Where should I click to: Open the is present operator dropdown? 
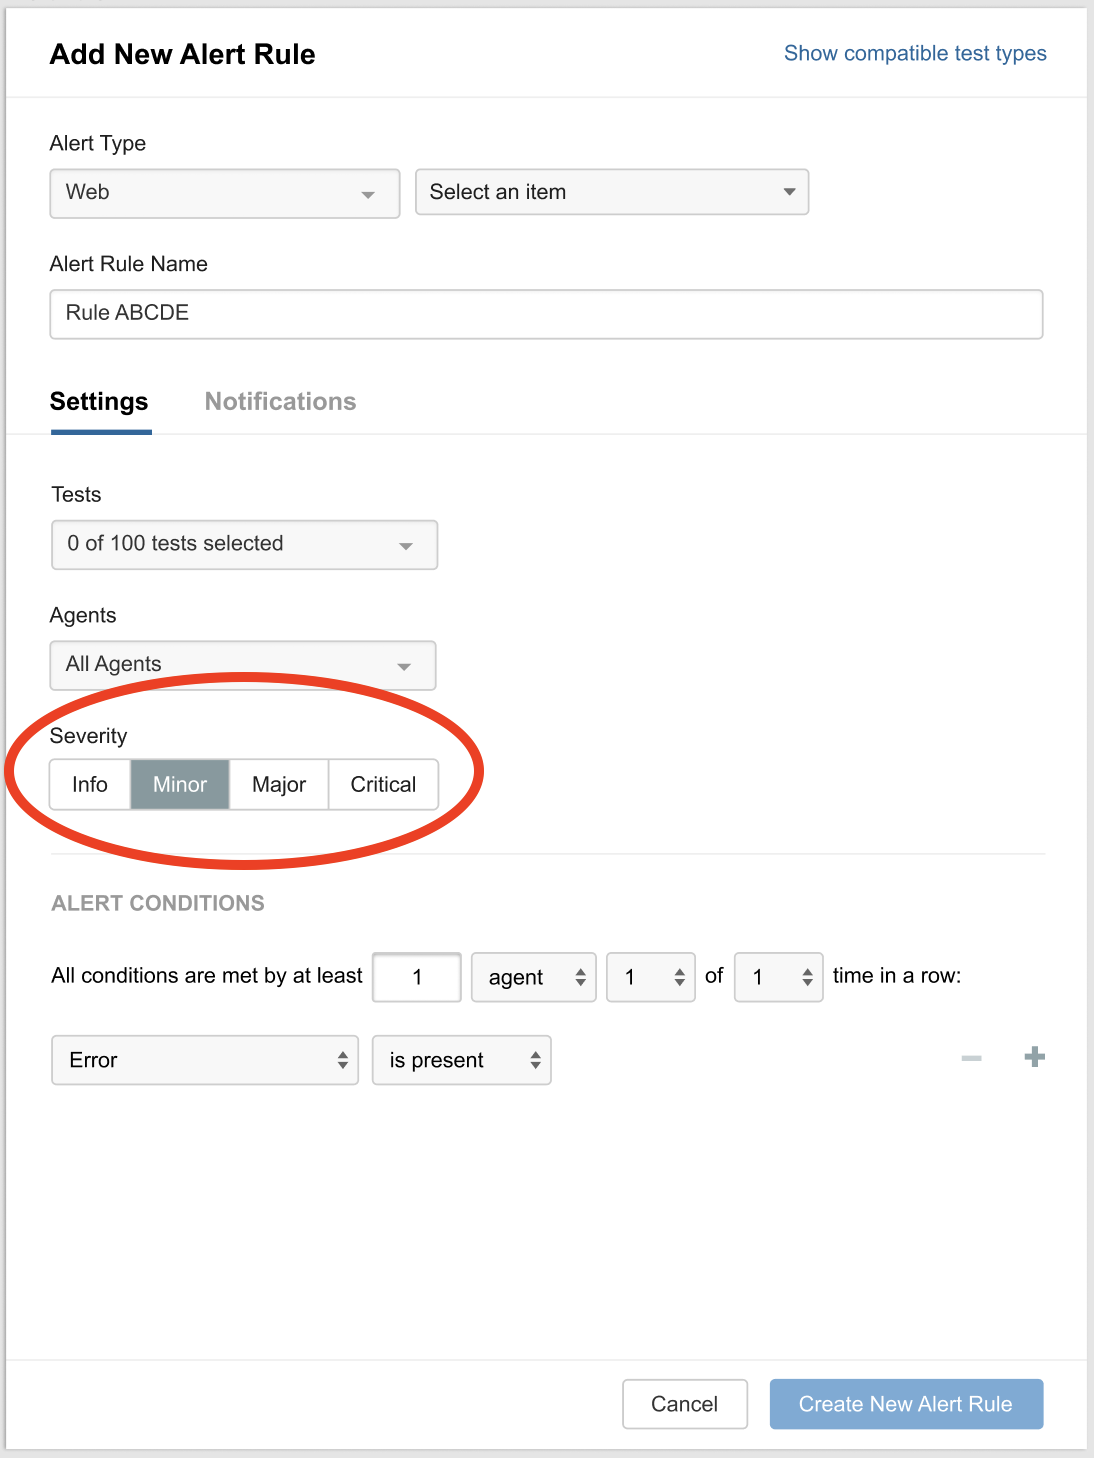pos(462,1060)
